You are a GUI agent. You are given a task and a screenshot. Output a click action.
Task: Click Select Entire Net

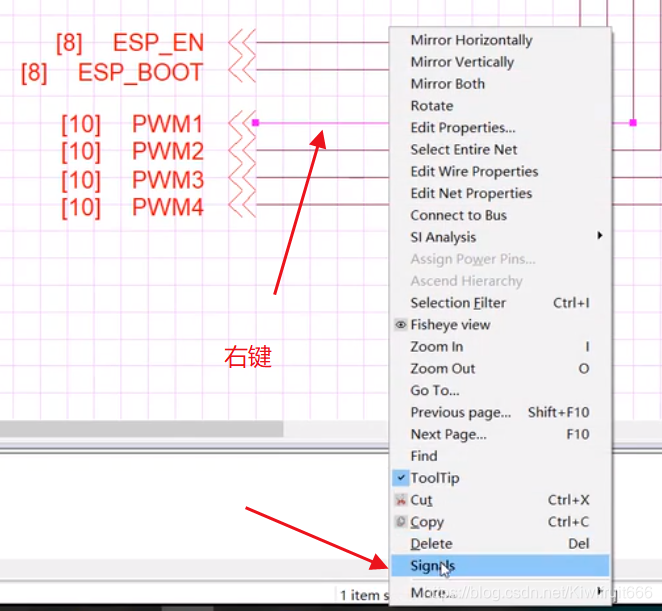pyautogui.click(x=463, y=150)
